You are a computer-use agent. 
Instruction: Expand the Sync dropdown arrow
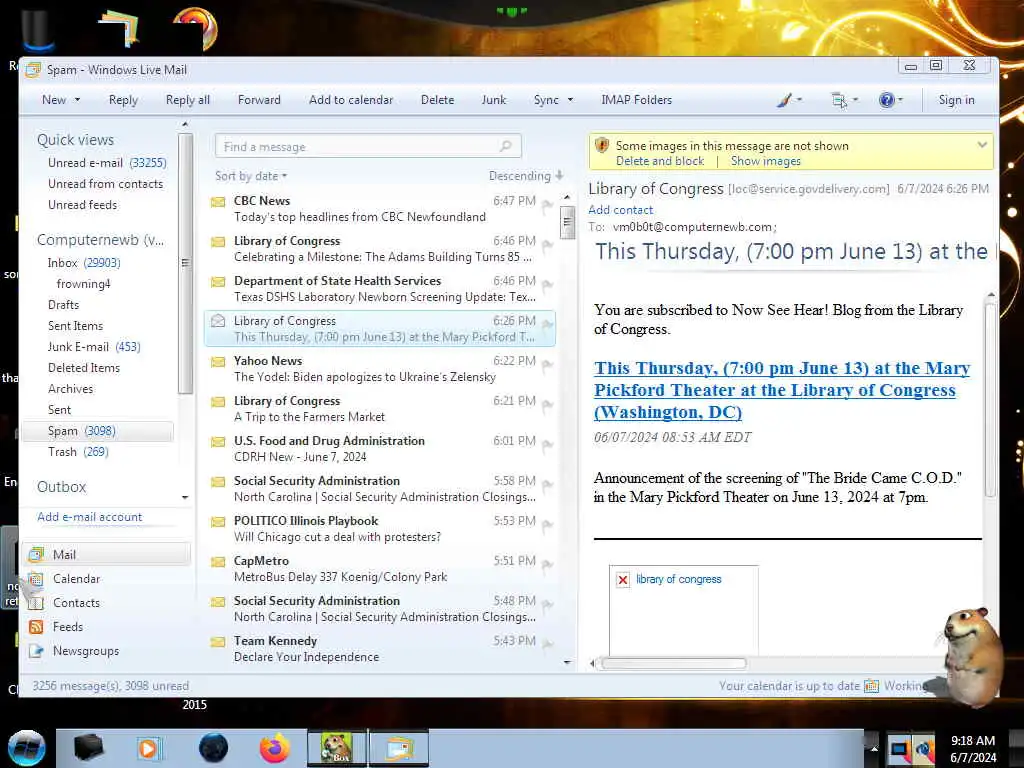click(570, 100)
